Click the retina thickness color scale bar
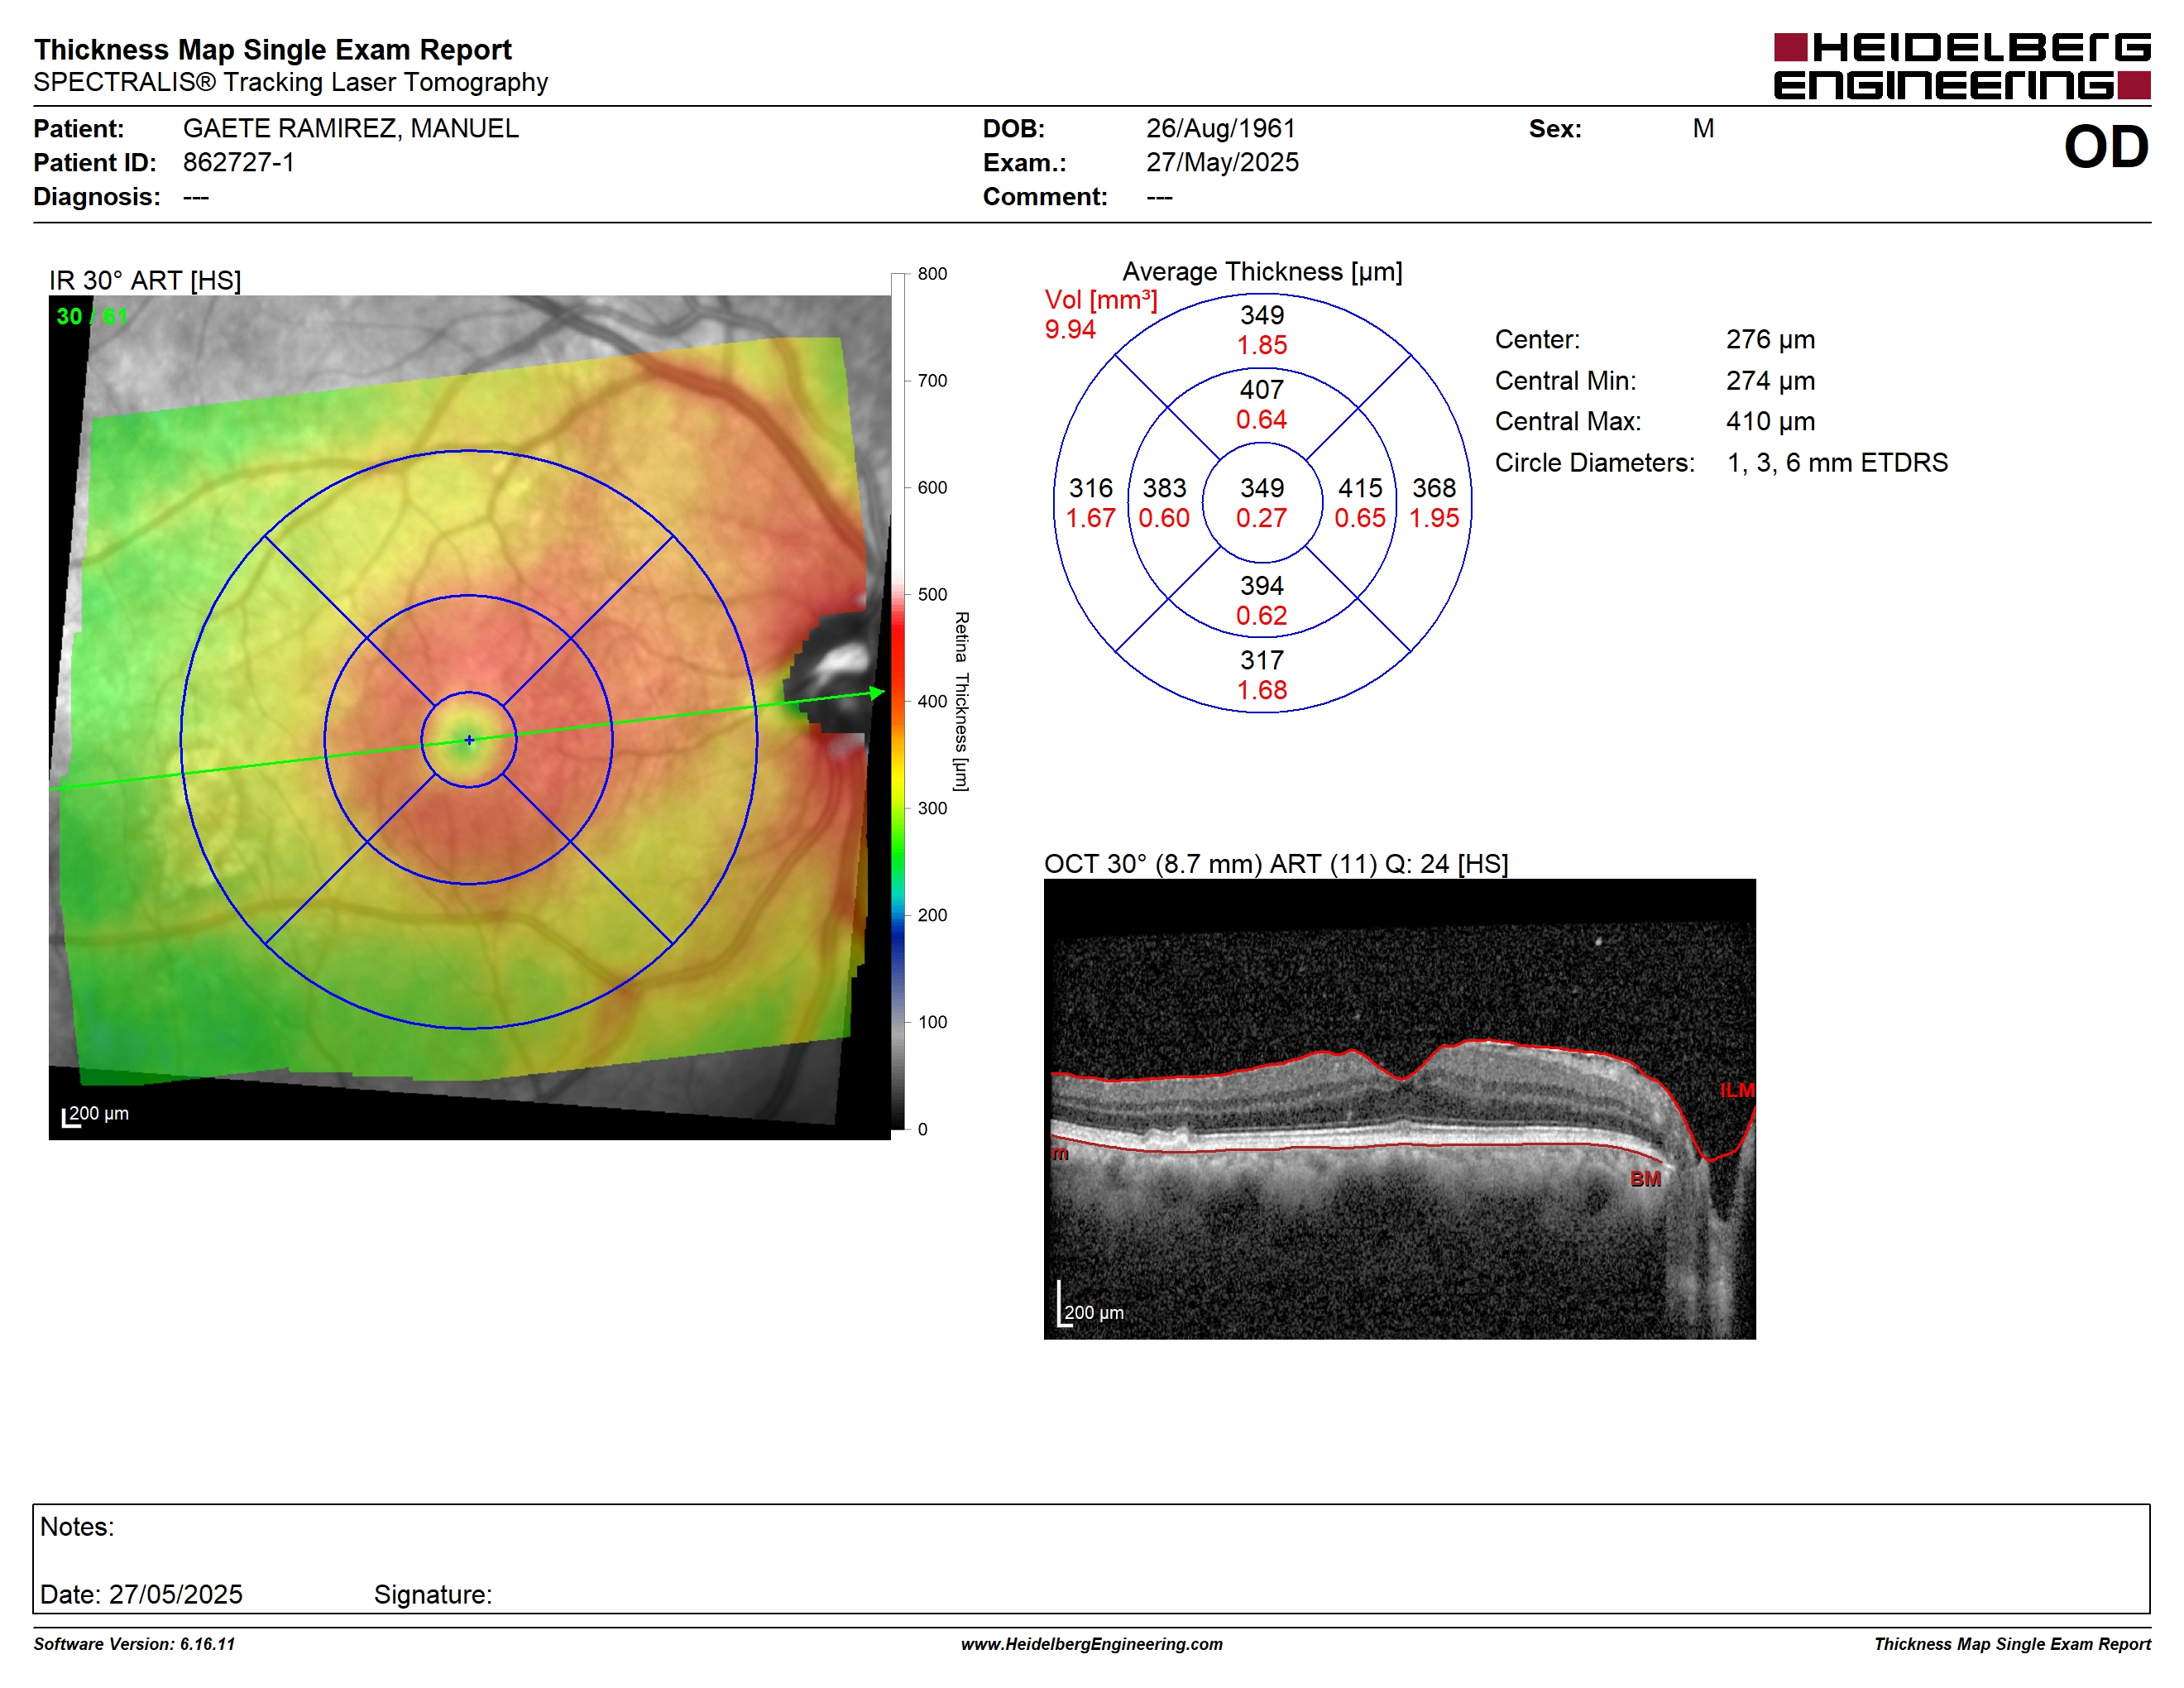Screen dimensions: 2184x1688 coord(898,701)
